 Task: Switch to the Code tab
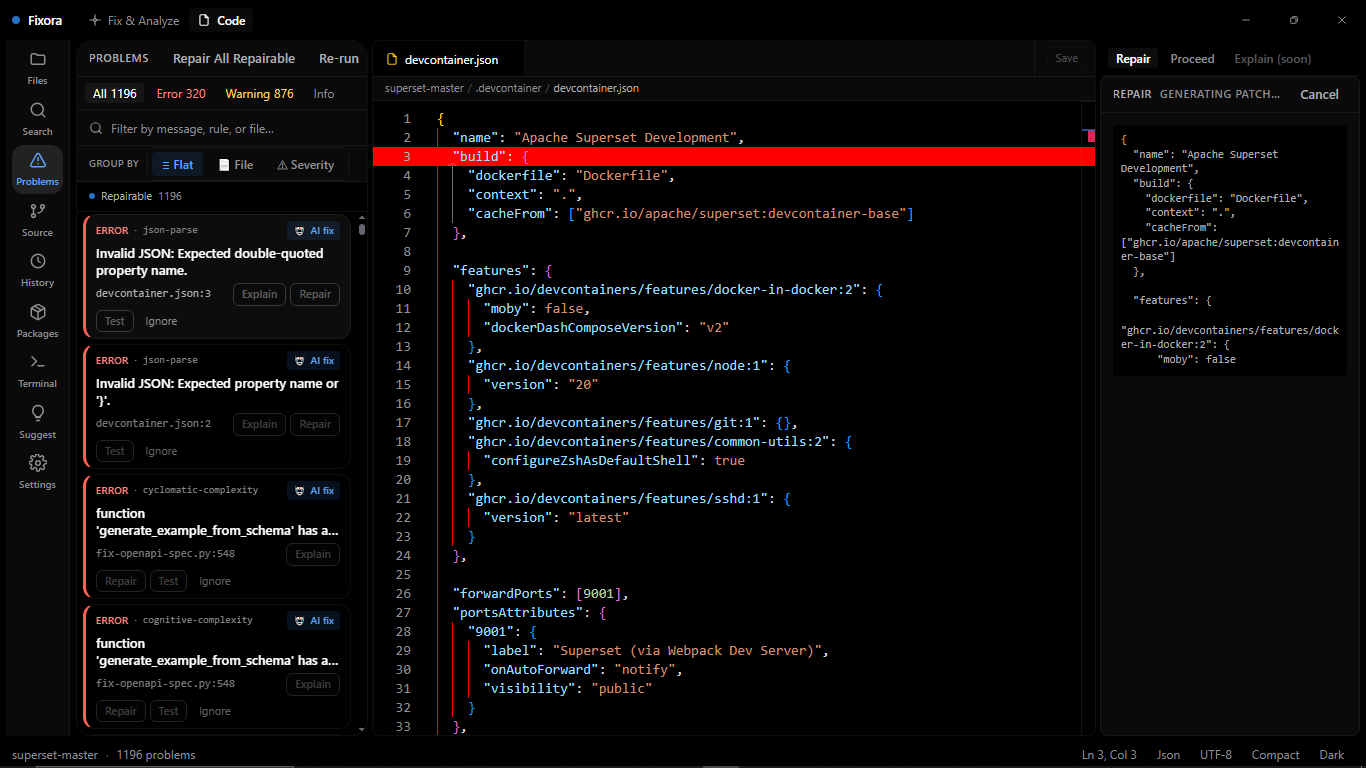point(222,20)
